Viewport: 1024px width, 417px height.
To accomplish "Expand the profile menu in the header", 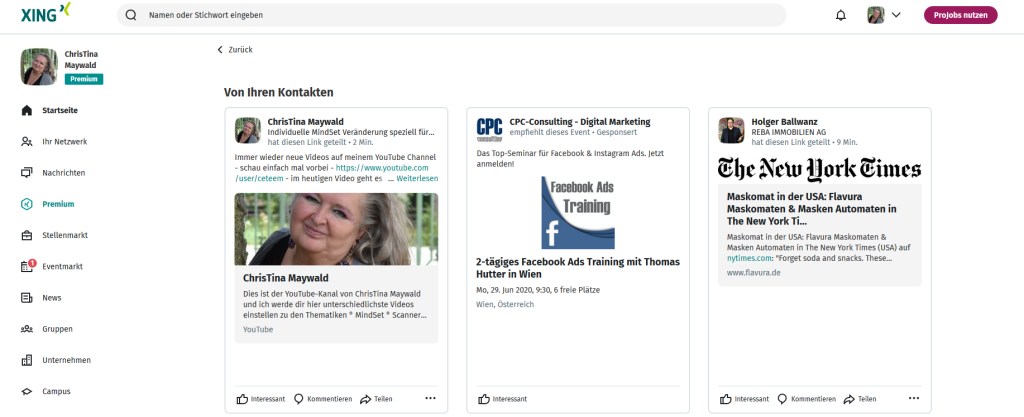I will tap(884, 15).
